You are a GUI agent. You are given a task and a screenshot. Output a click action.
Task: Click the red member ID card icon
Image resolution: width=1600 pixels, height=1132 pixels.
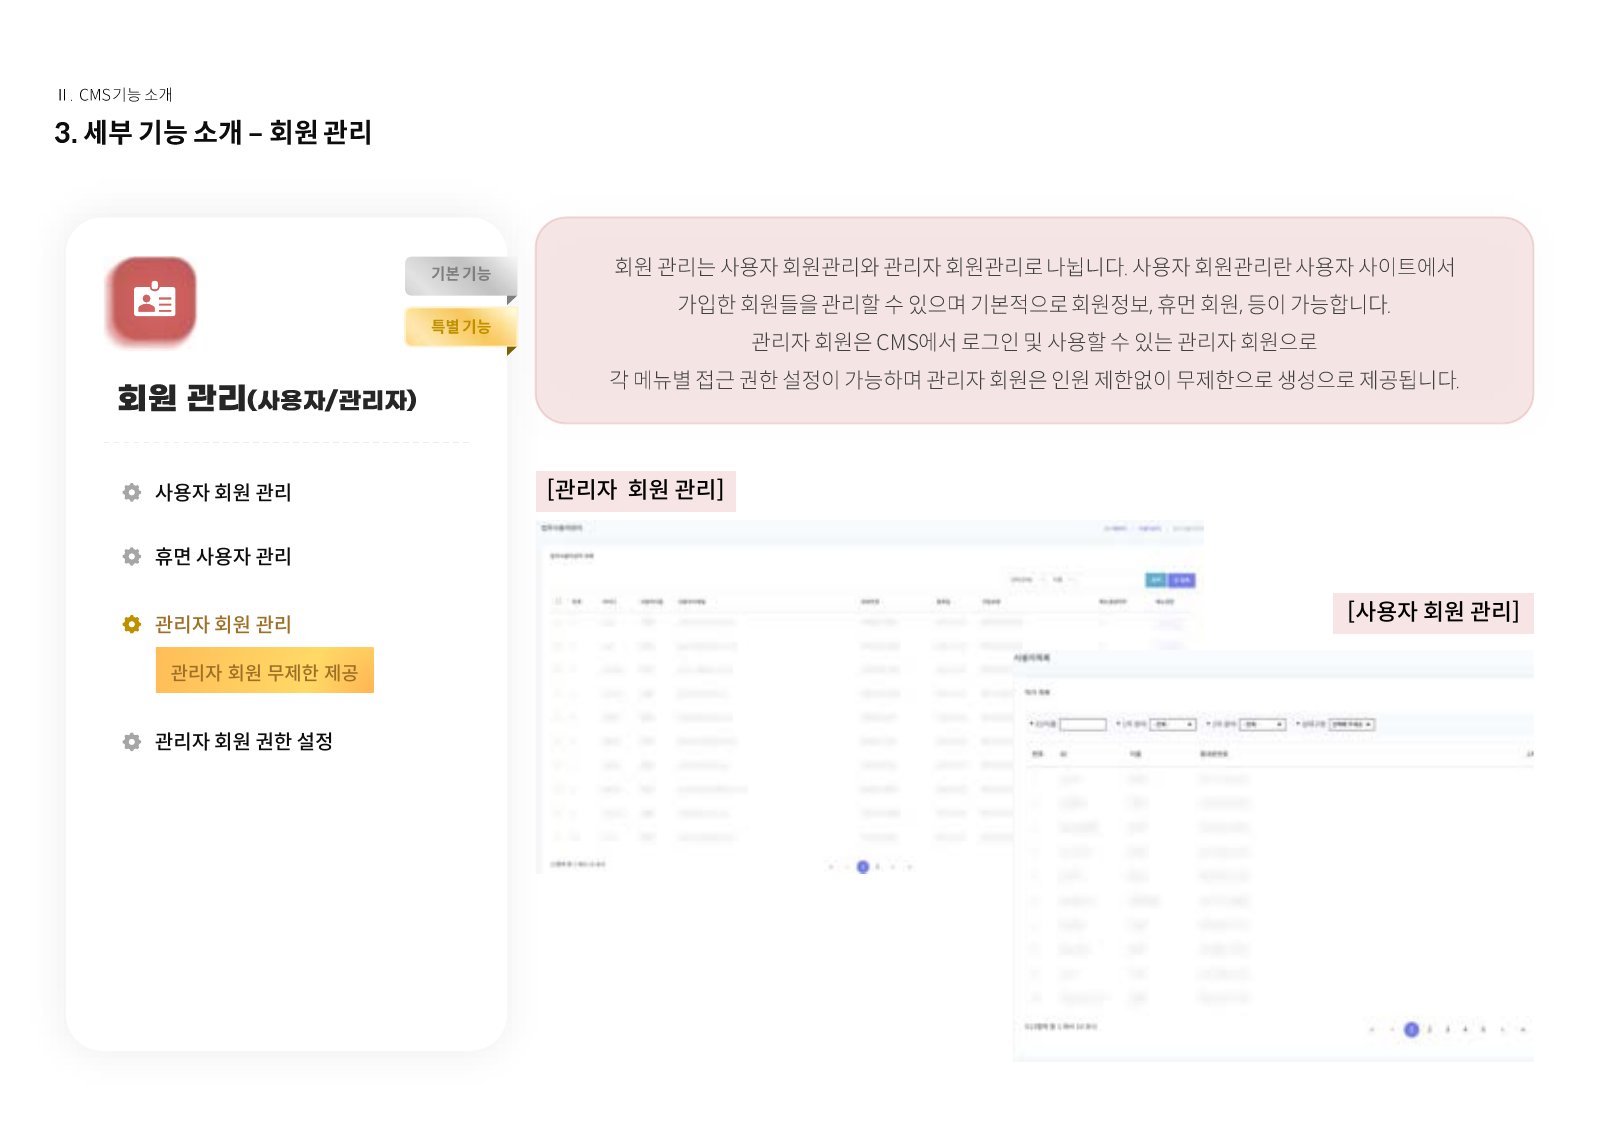pos(151,300)
